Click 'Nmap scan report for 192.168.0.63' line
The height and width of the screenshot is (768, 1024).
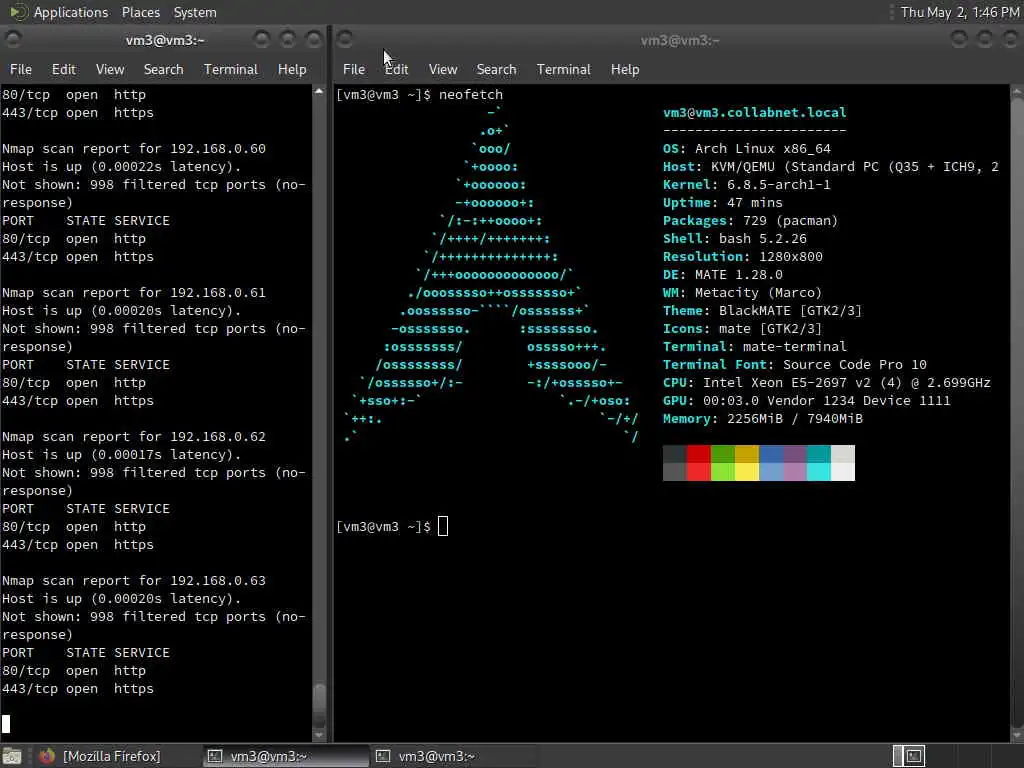(134, 581)
